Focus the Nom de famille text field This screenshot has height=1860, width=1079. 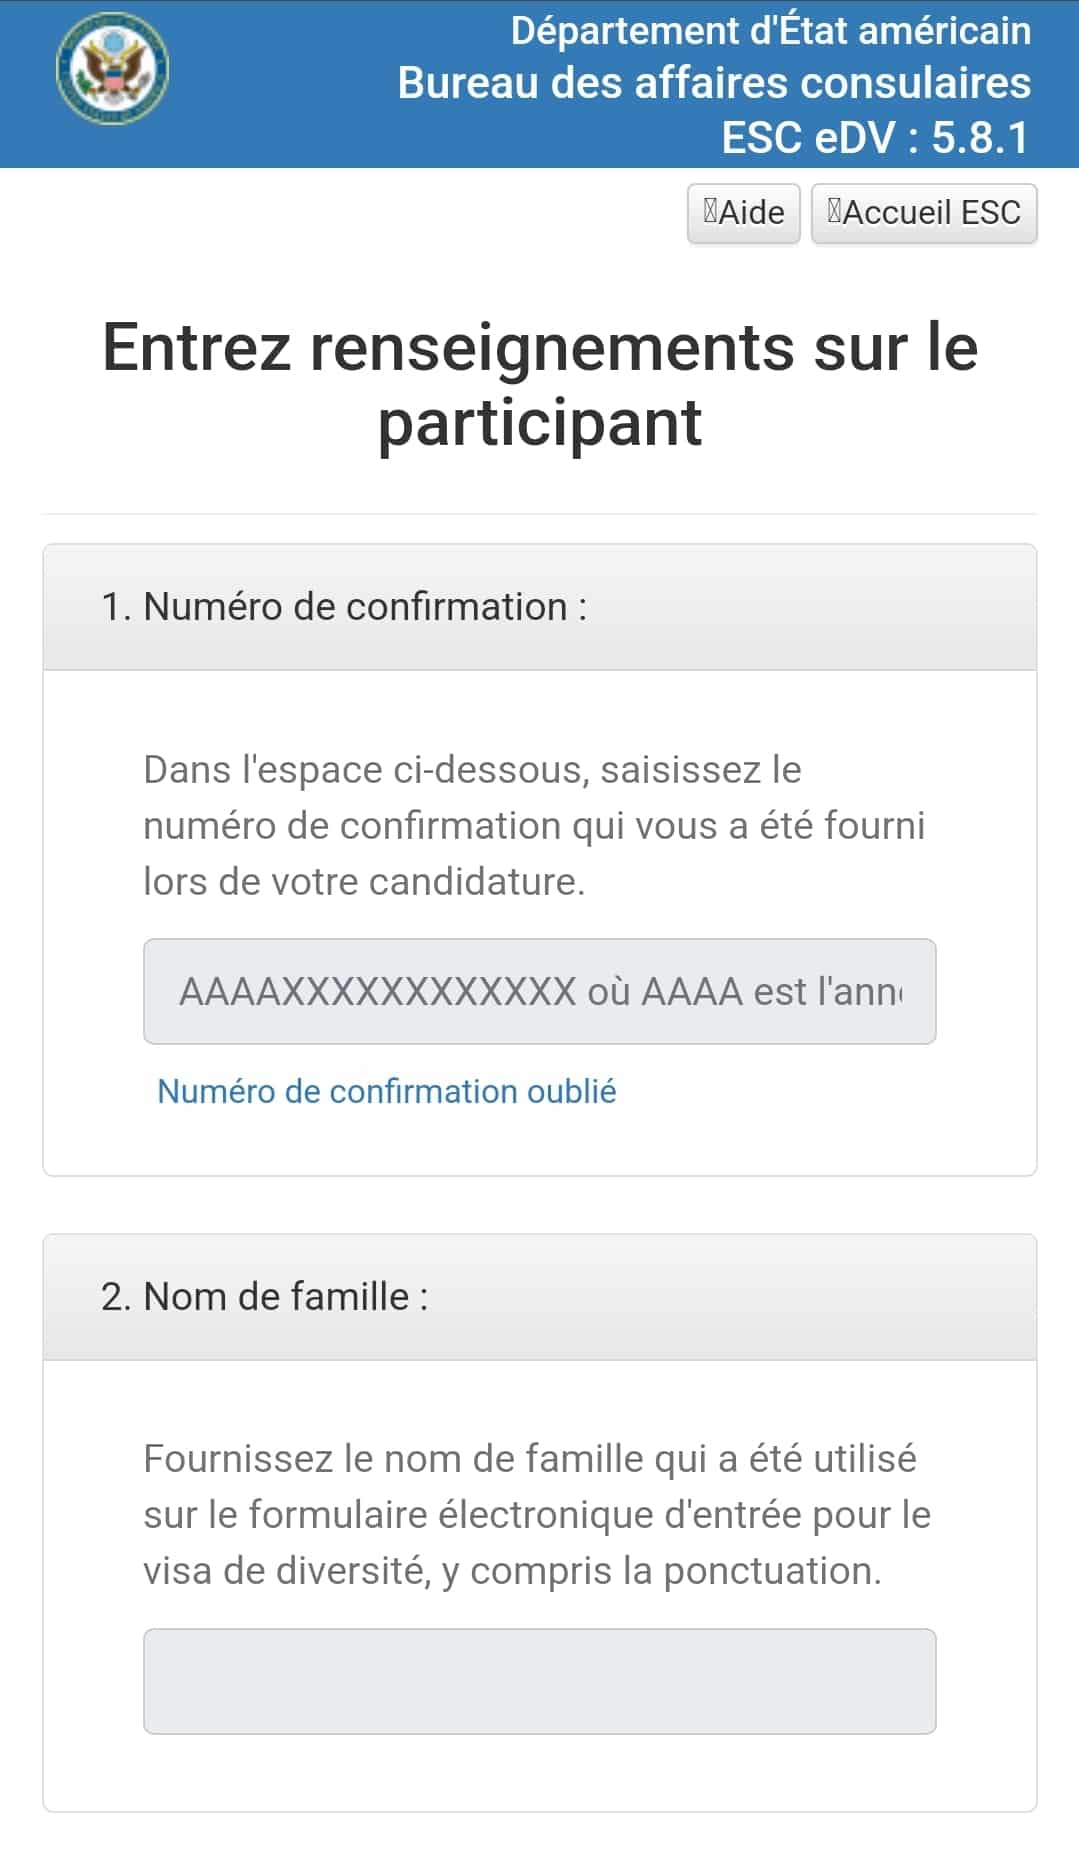(539, 1681)
